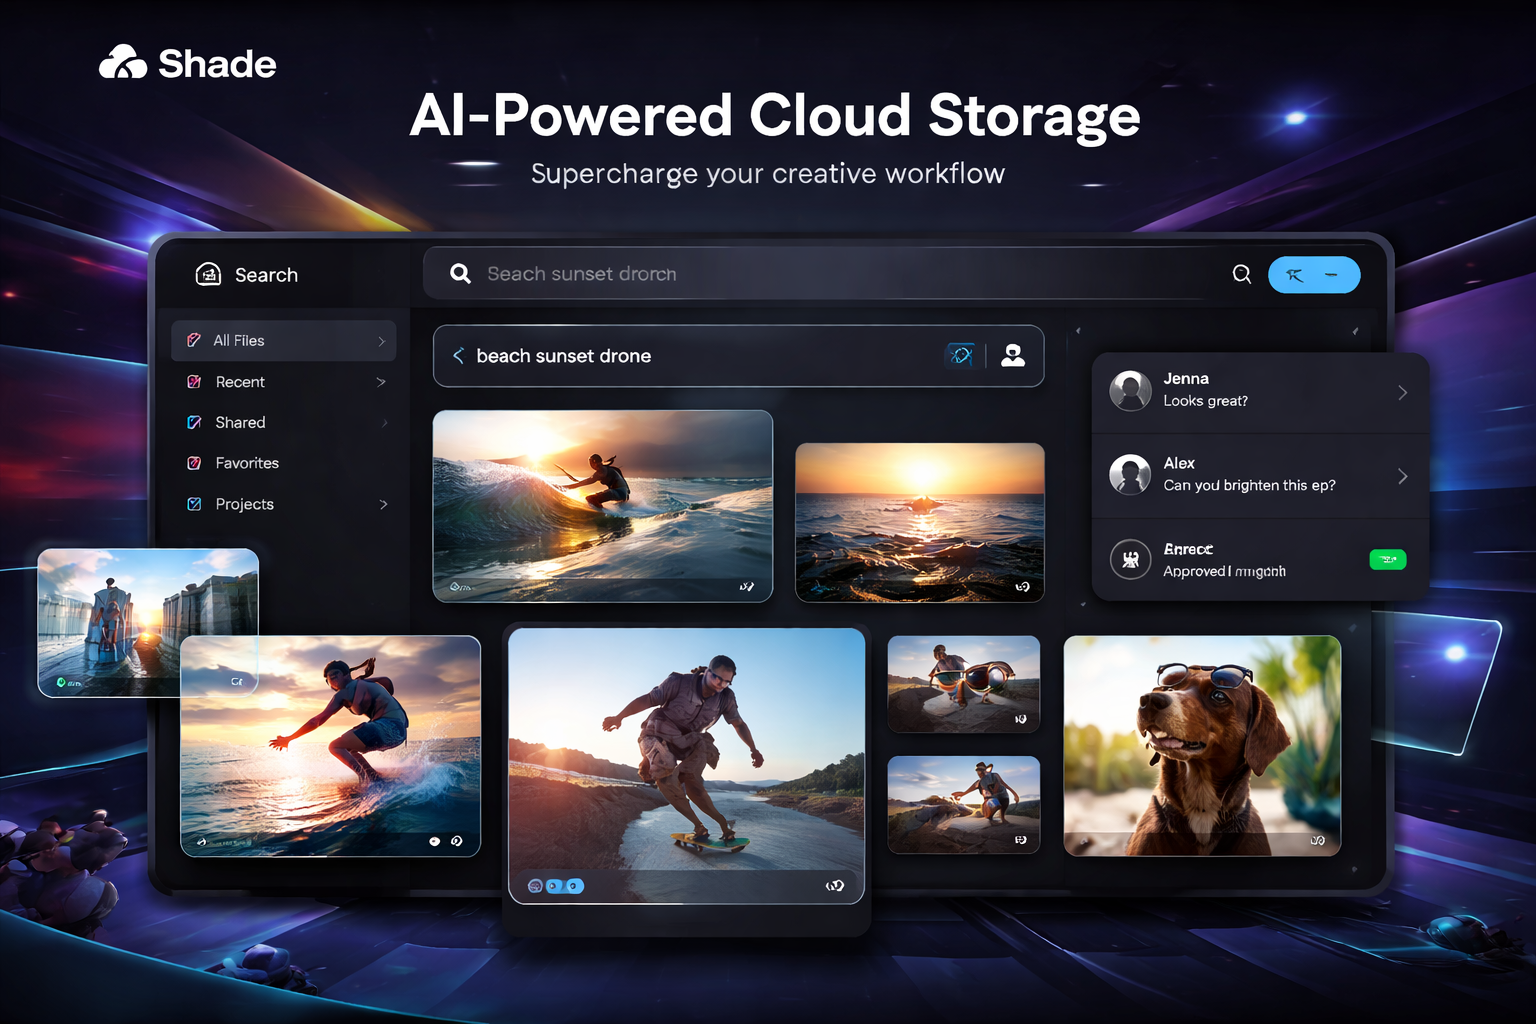Click Jenna's avatar in comments
This screenshot has height=1024, width=1536.
[1130, 390]
